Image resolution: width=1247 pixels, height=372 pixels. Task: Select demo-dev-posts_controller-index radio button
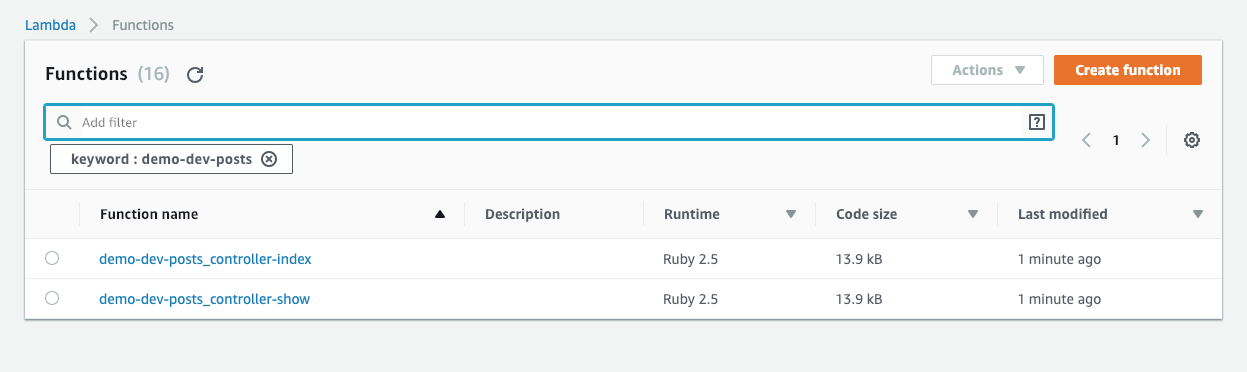(52, 258)
